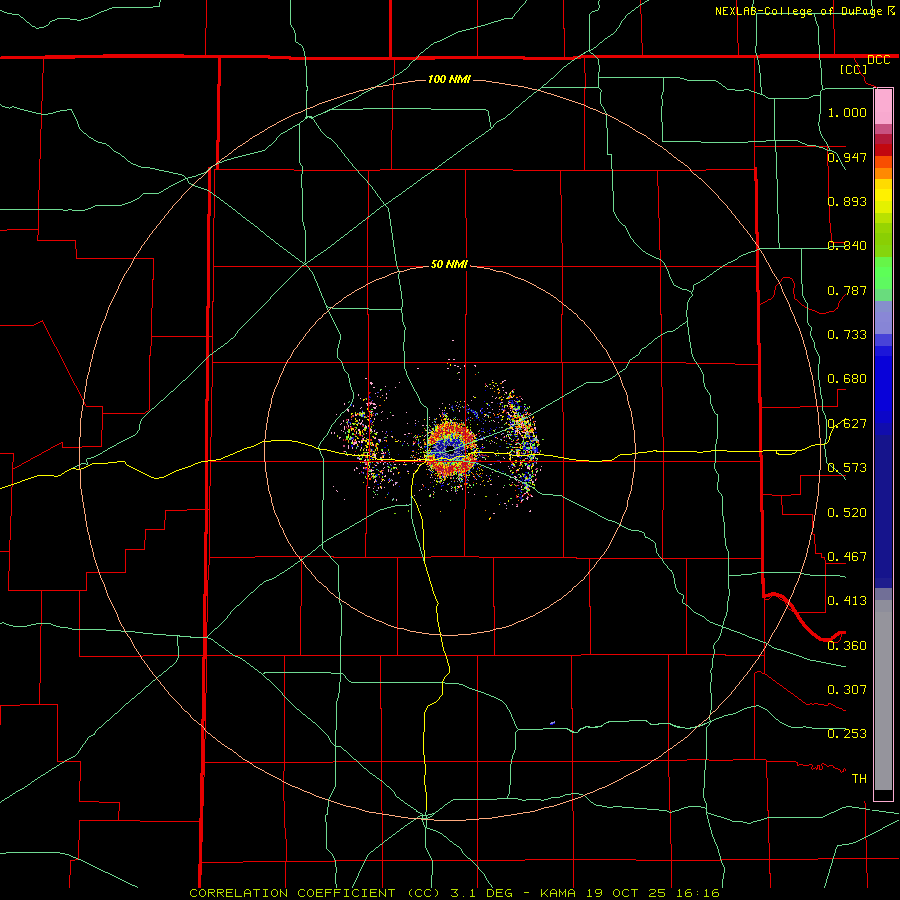Select the 0.680 scale value
Viewport: 900px width, 900px height.
[847, 379]
